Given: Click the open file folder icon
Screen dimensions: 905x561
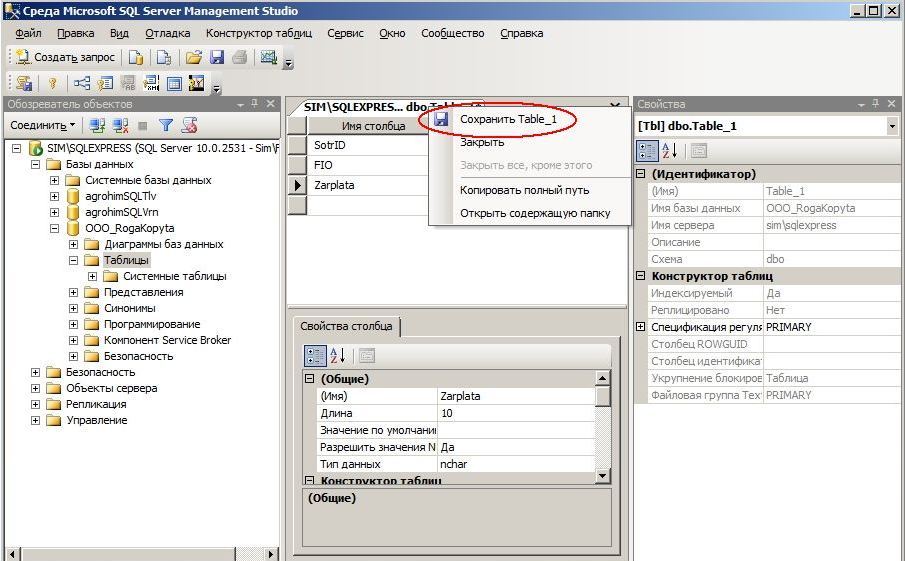Looking at the screenshot, I should pos(194,57).
